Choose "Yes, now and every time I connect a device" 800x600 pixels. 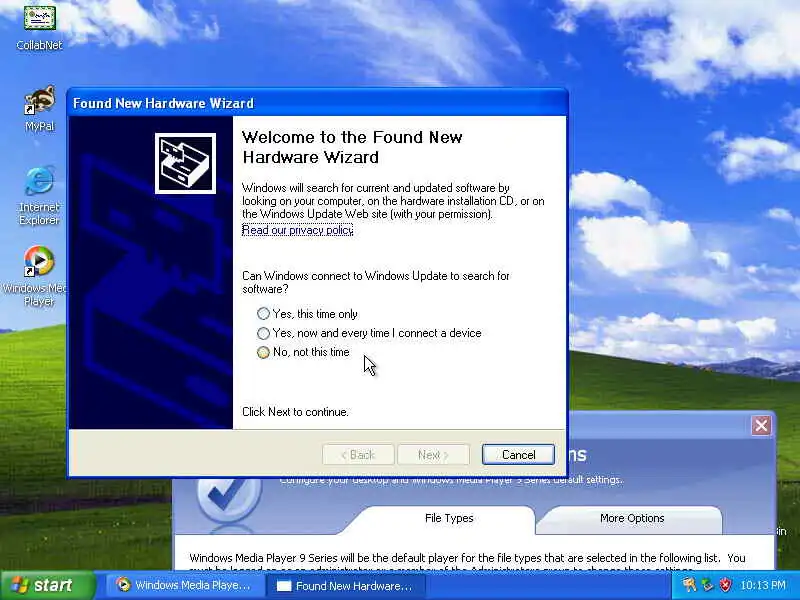[x=369, y=333]
